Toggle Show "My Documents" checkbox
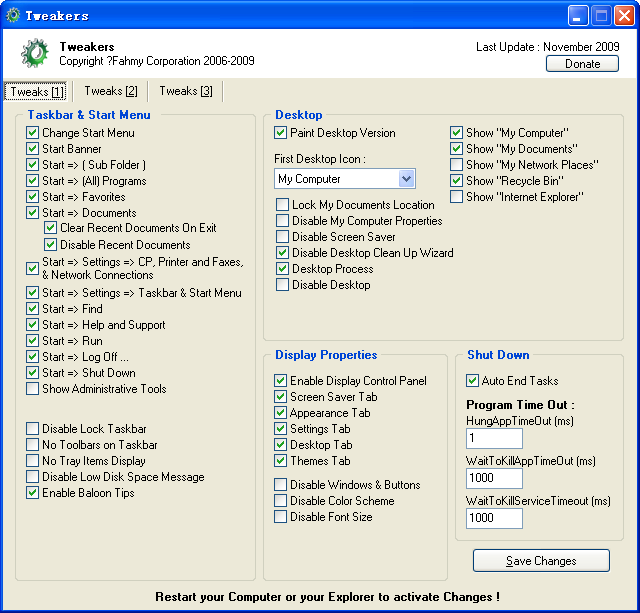 coord(456,149)
